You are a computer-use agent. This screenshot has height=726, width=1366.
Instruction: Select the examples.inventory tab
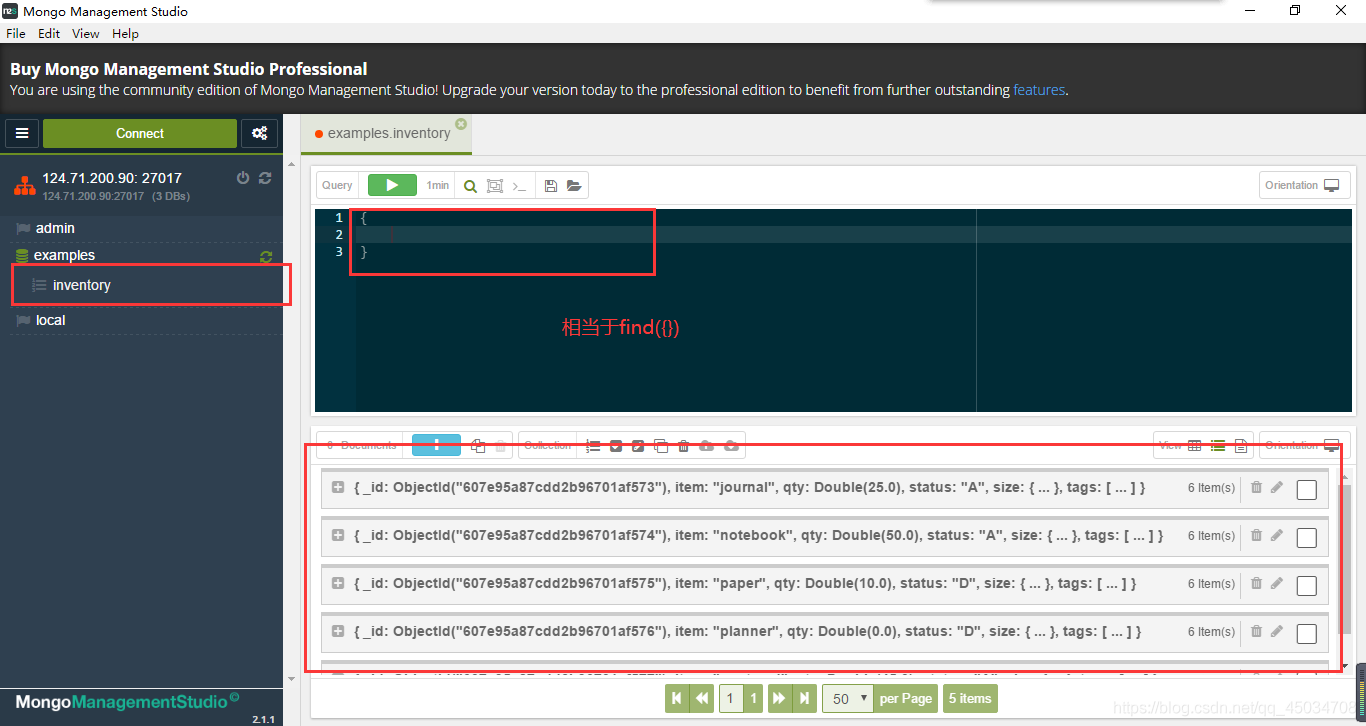point(388,133)
